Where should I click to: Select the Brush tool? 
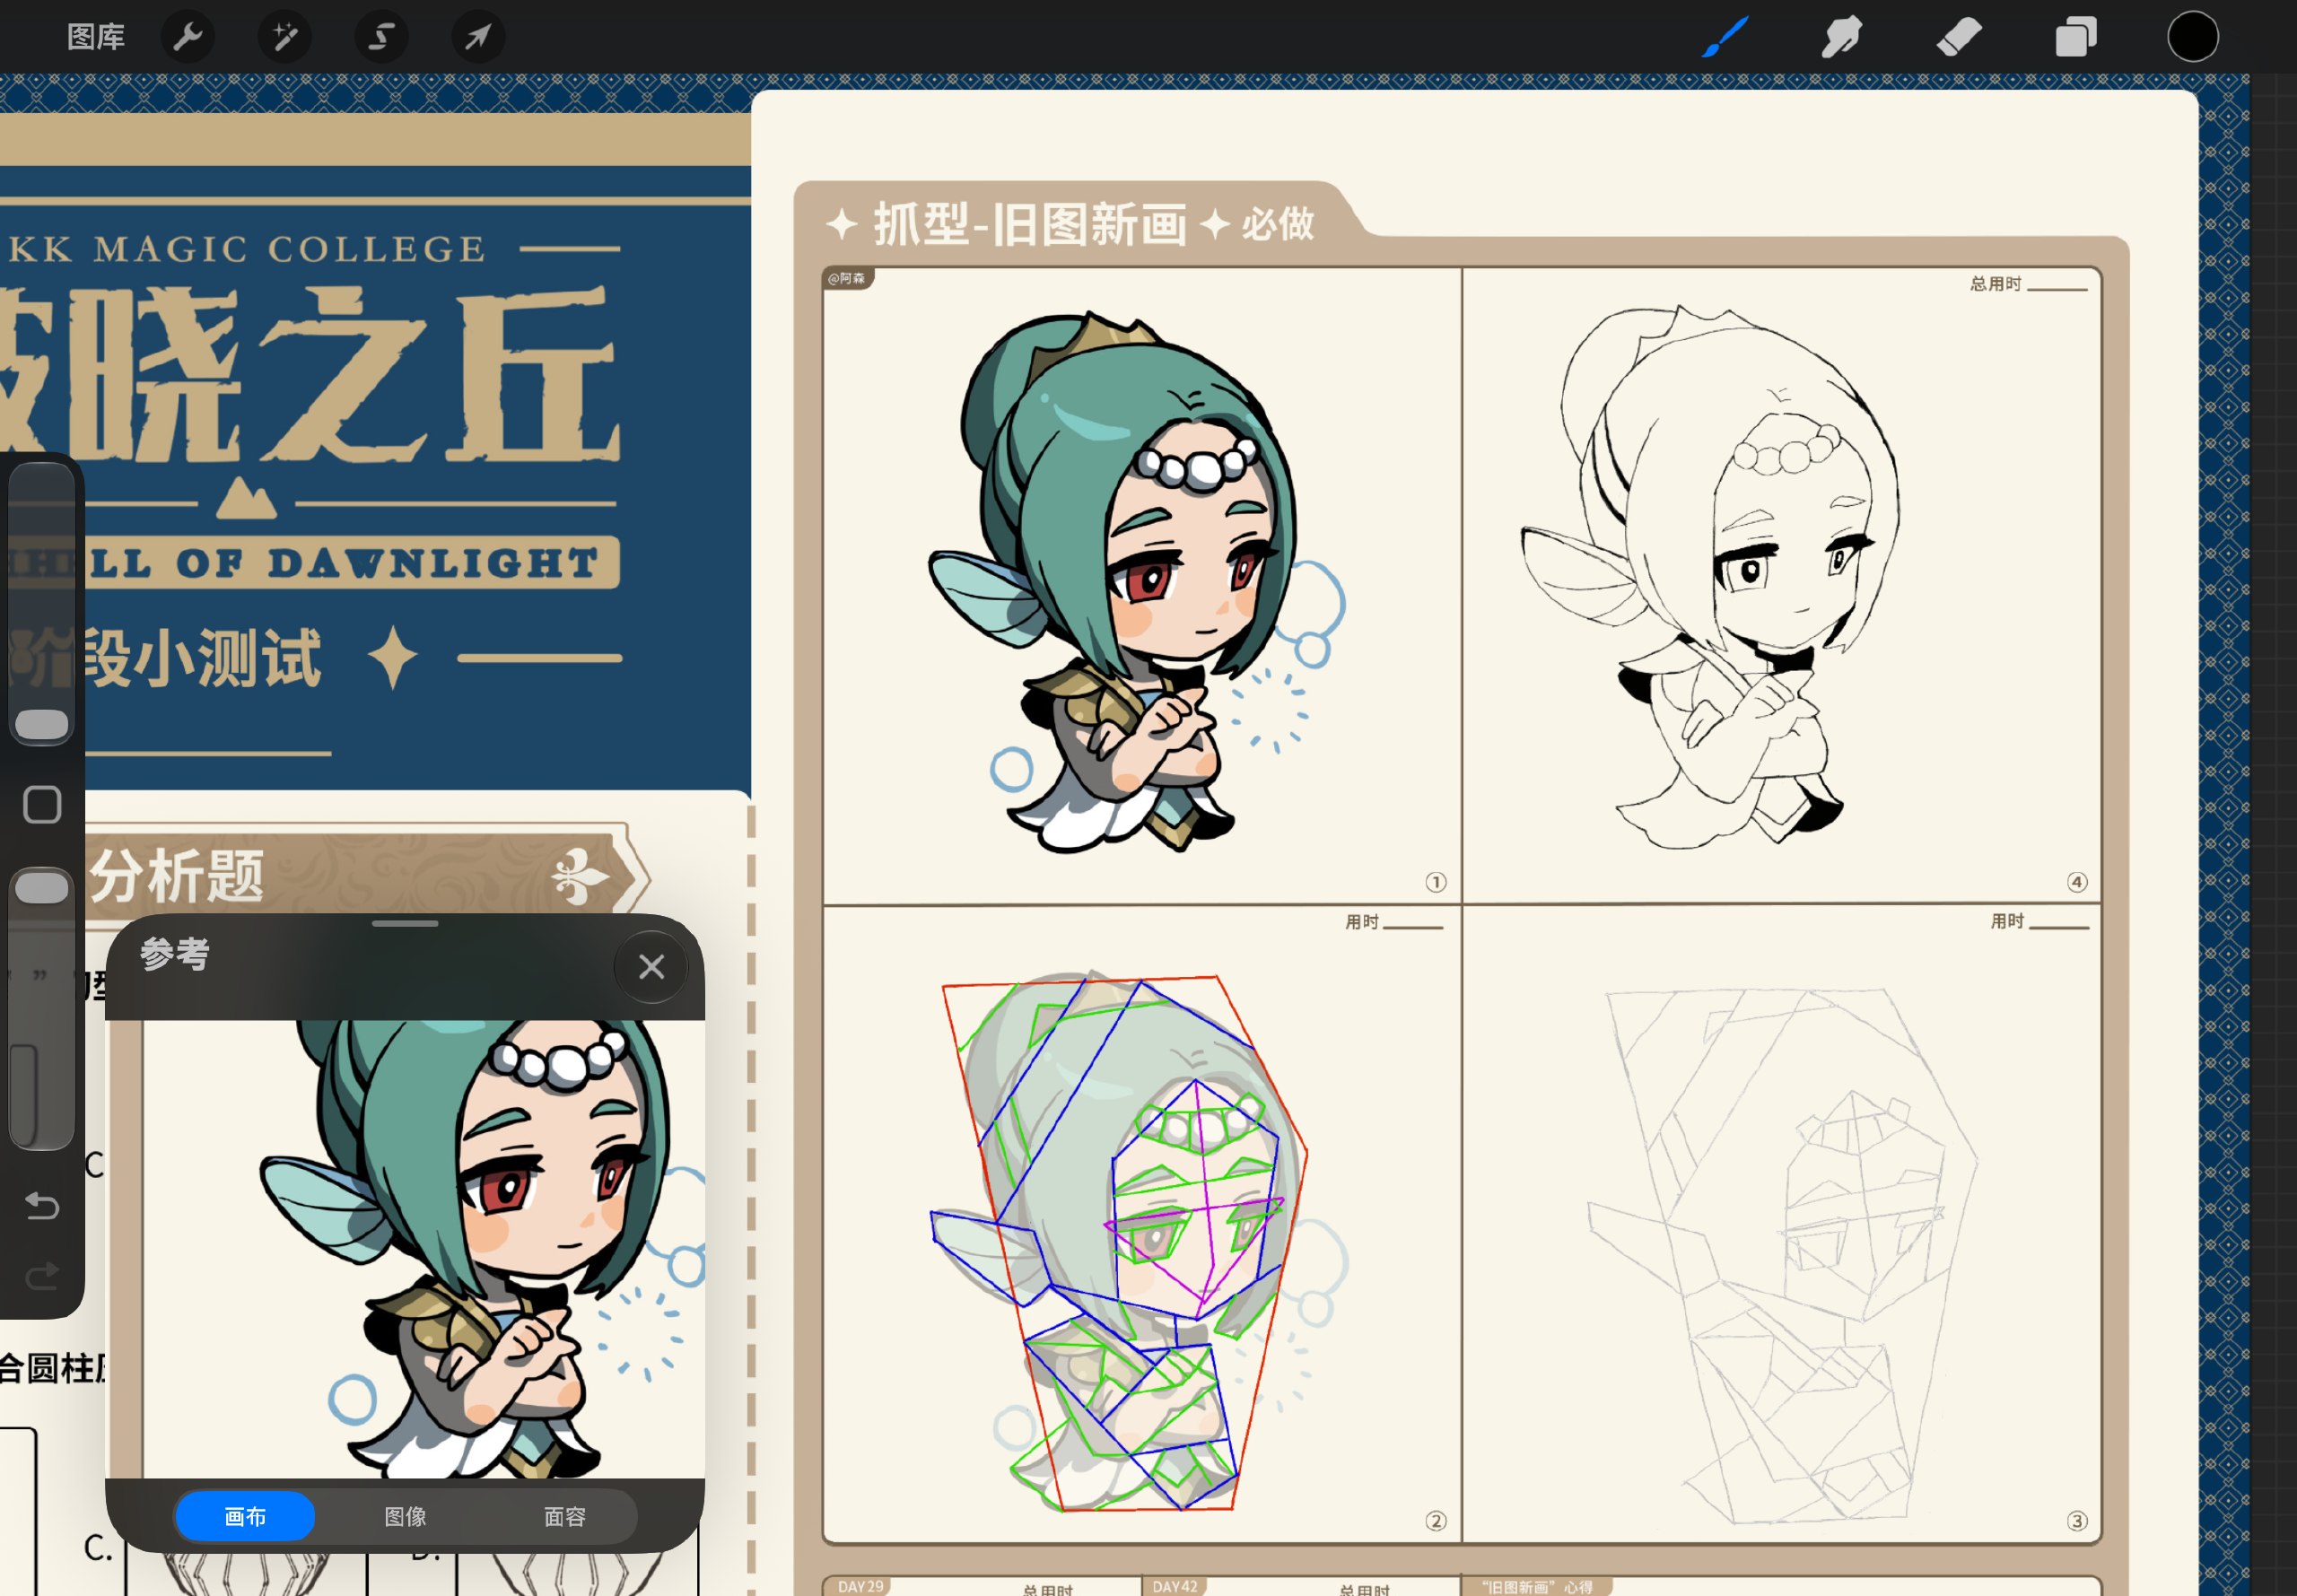pos(1725,38)
